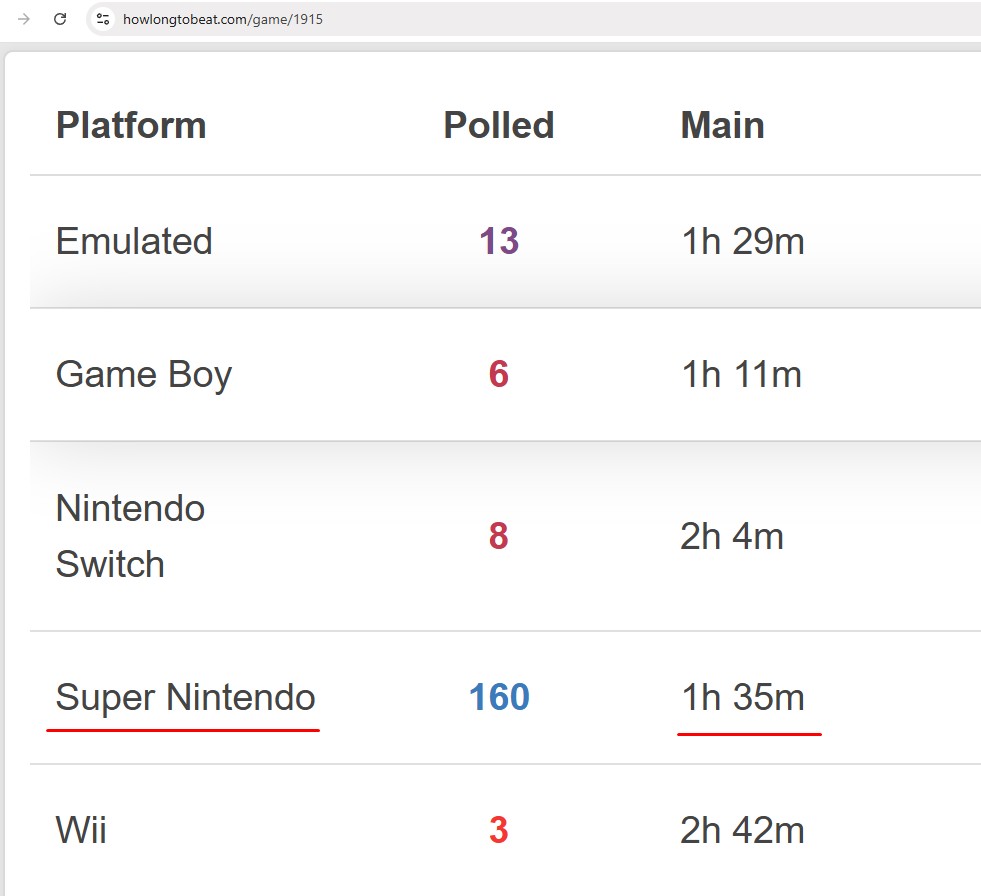The image size is (981, 896).
Task: Click Emulated main time 1h 29m
Action: pos(743,241)
